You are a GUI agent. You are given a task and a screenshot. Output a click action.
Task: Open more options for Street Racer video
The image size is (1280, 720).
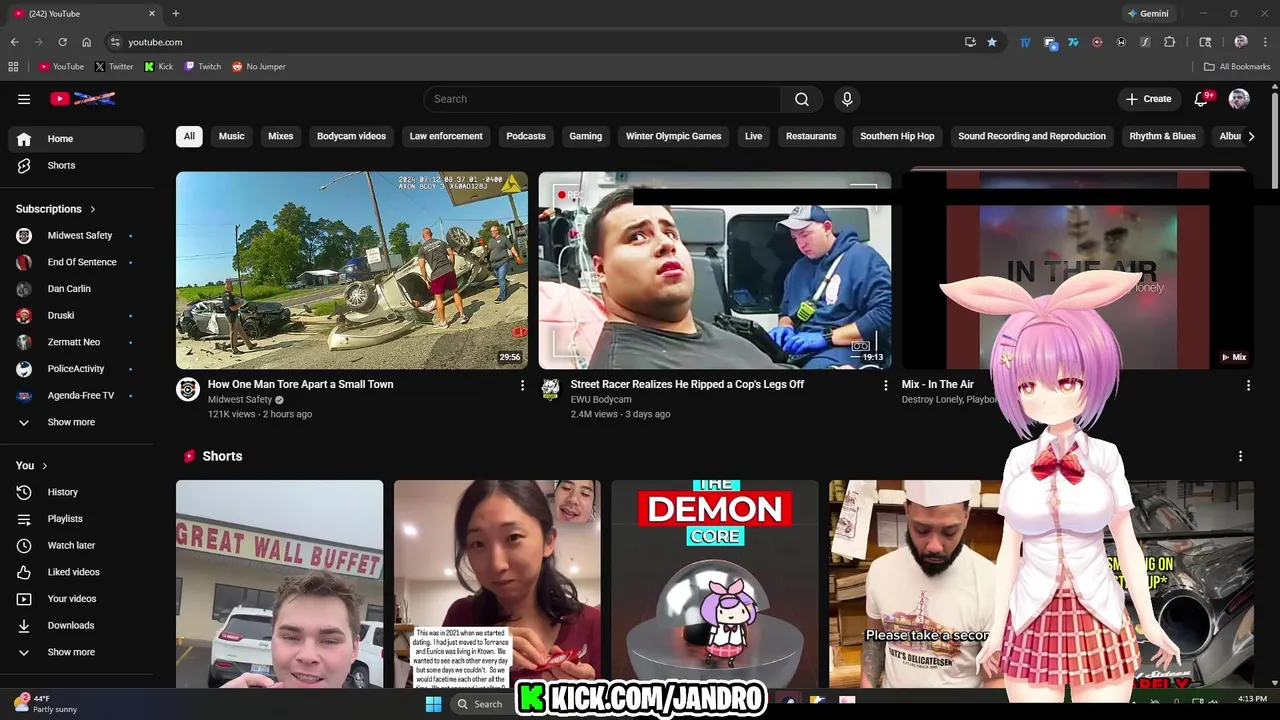click(x=885, y=385)
